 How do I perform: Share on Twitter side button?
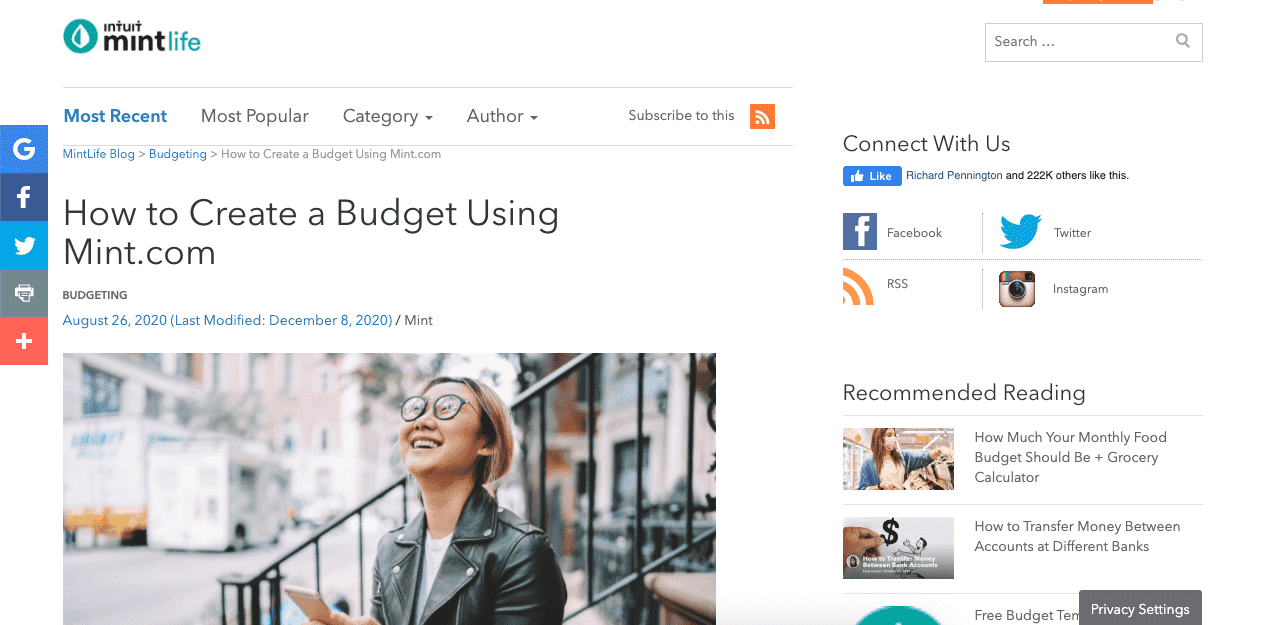tap(24, 245)
